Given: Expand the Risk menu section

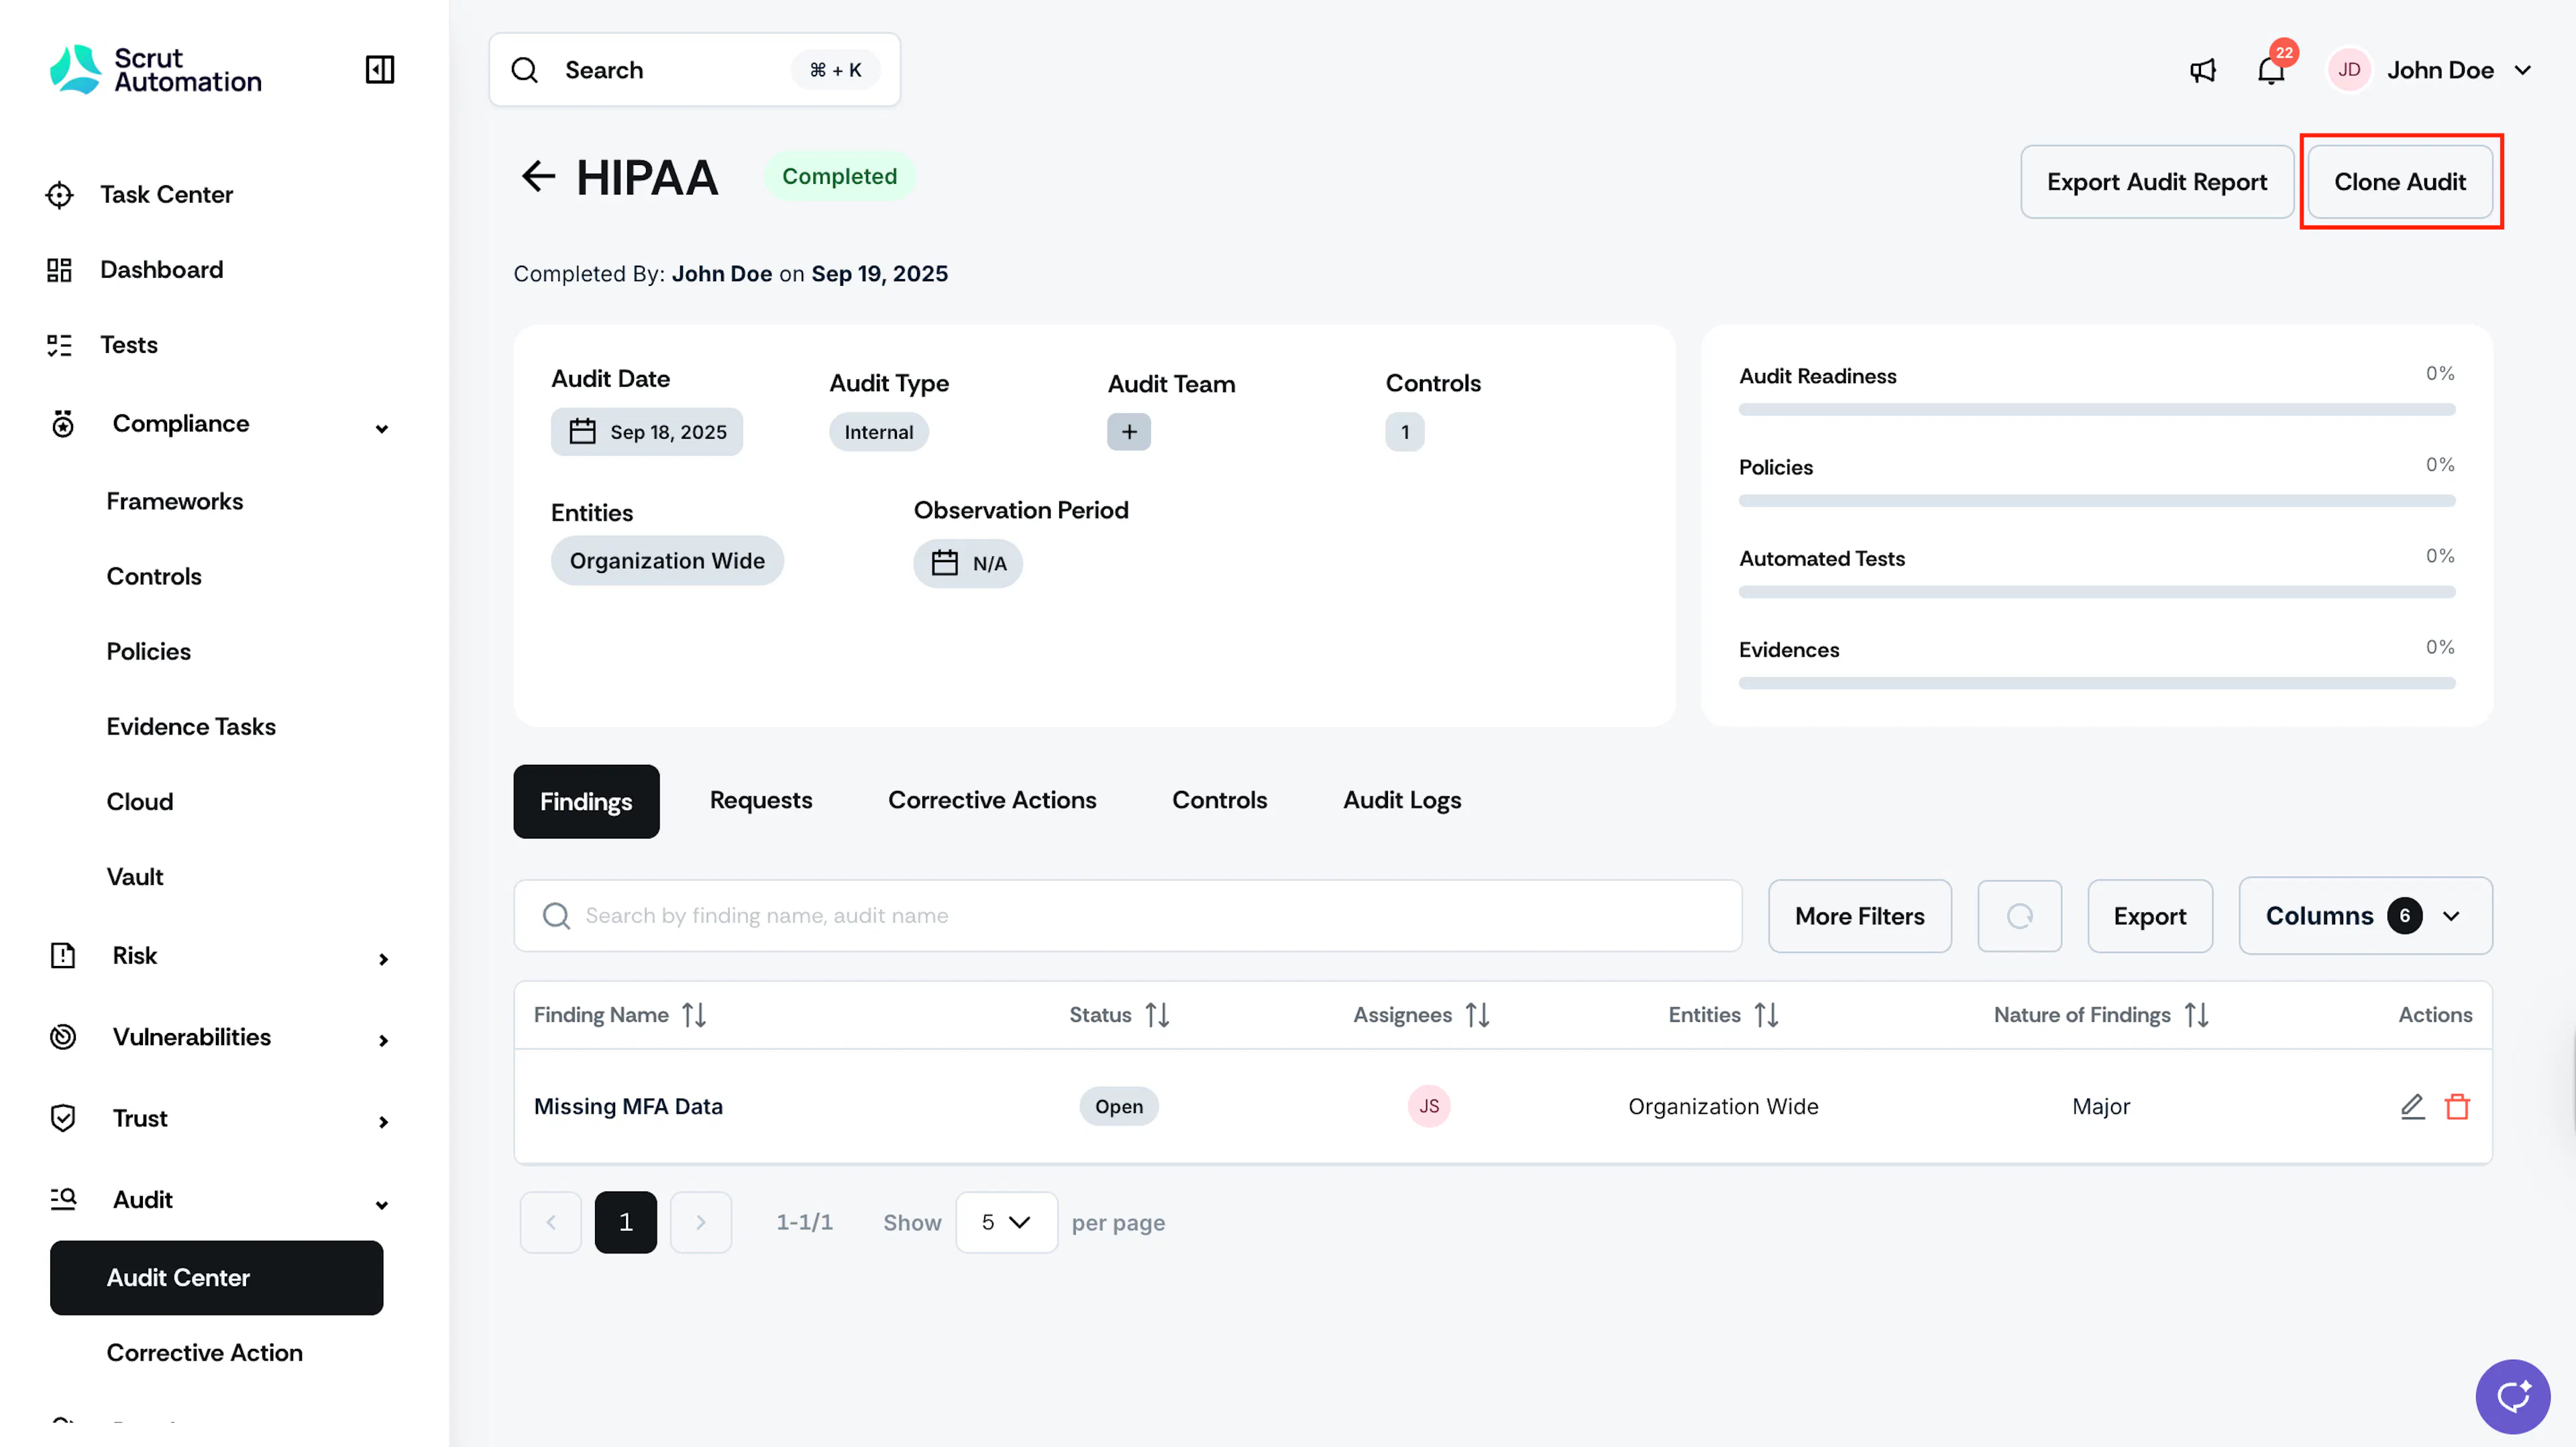Looking at the screenshot, I should [217, 956].
